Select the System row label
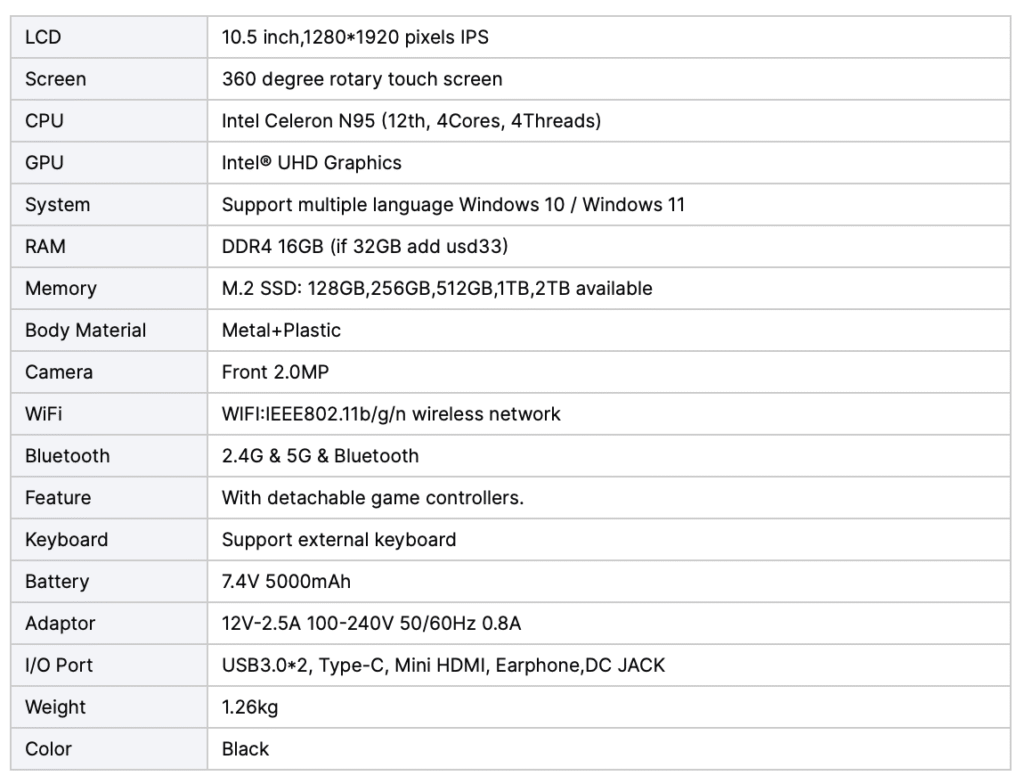 (57, 205)
